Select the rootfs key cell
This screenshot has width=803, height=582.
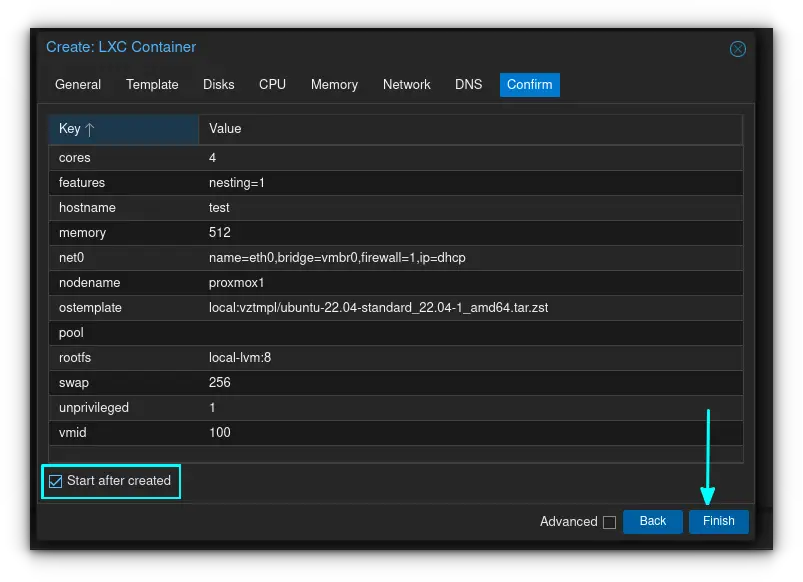pos(123,358)
